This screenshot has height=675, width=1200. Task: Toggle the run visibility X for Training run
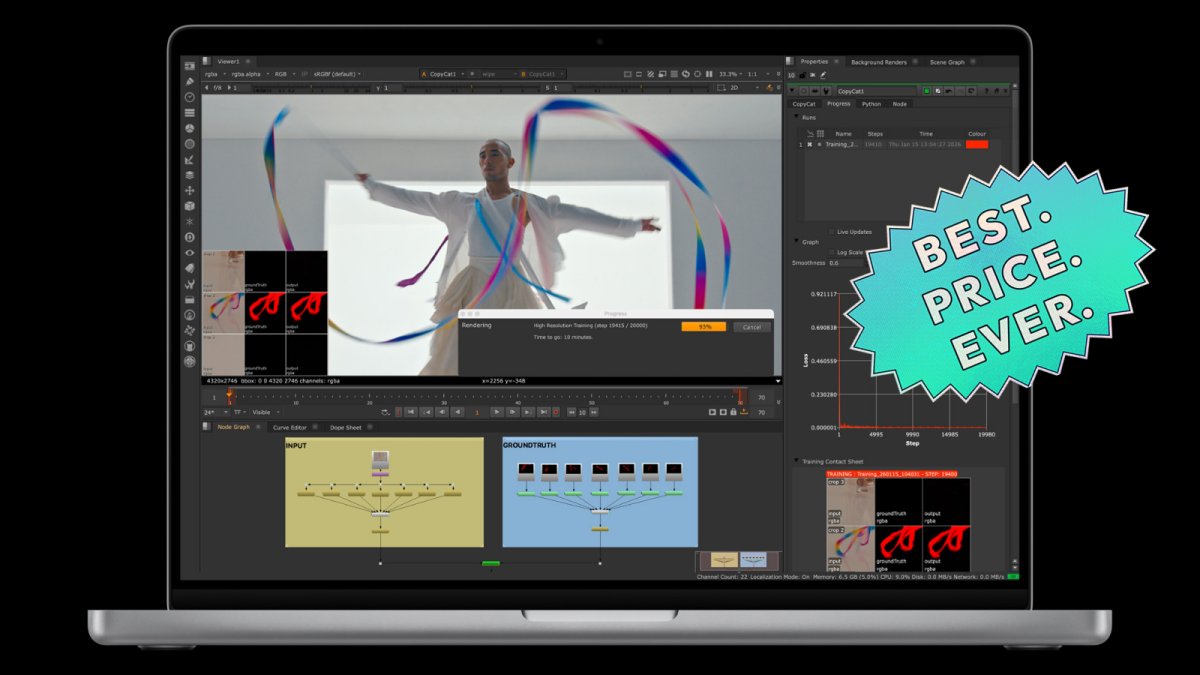click(x=809, y=145)
